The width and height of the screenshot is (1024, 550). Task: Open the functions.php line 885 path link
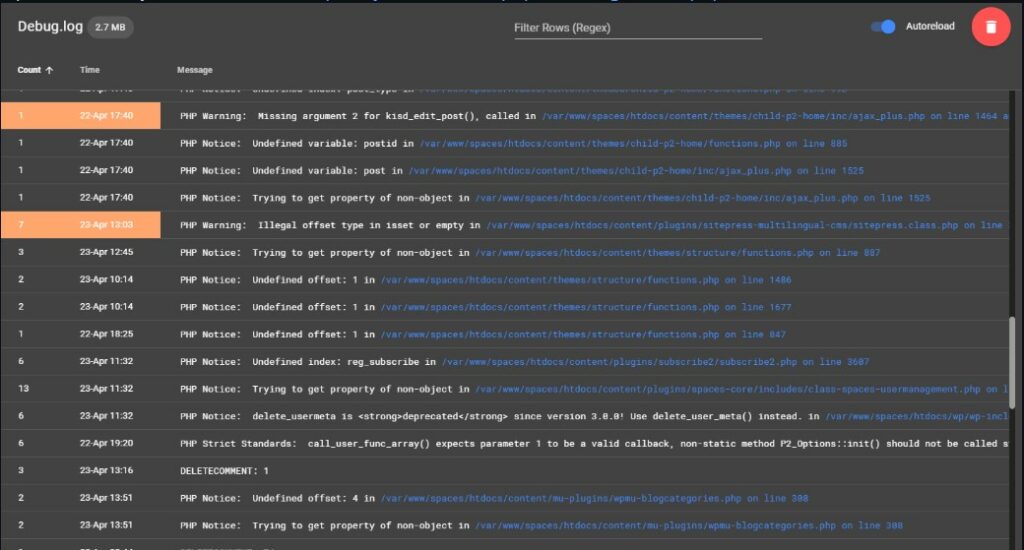(x=633, y=143)
